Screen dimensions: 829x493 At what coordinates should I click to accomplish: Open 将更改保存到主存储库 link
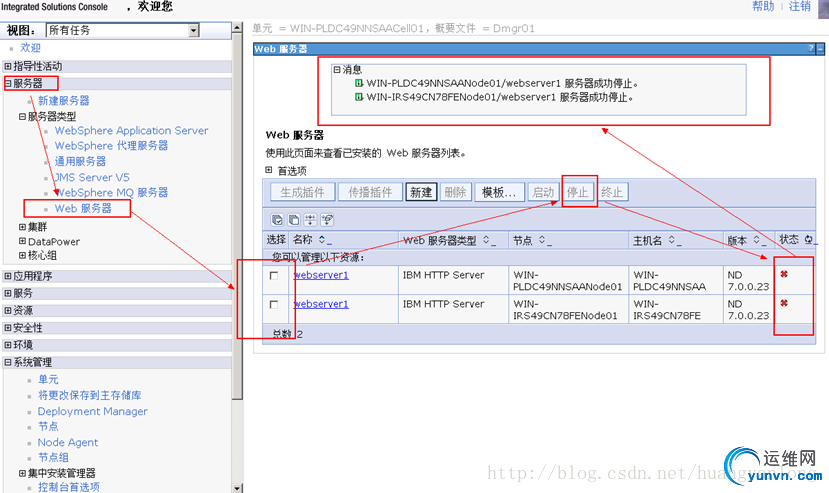coord(89,395)
